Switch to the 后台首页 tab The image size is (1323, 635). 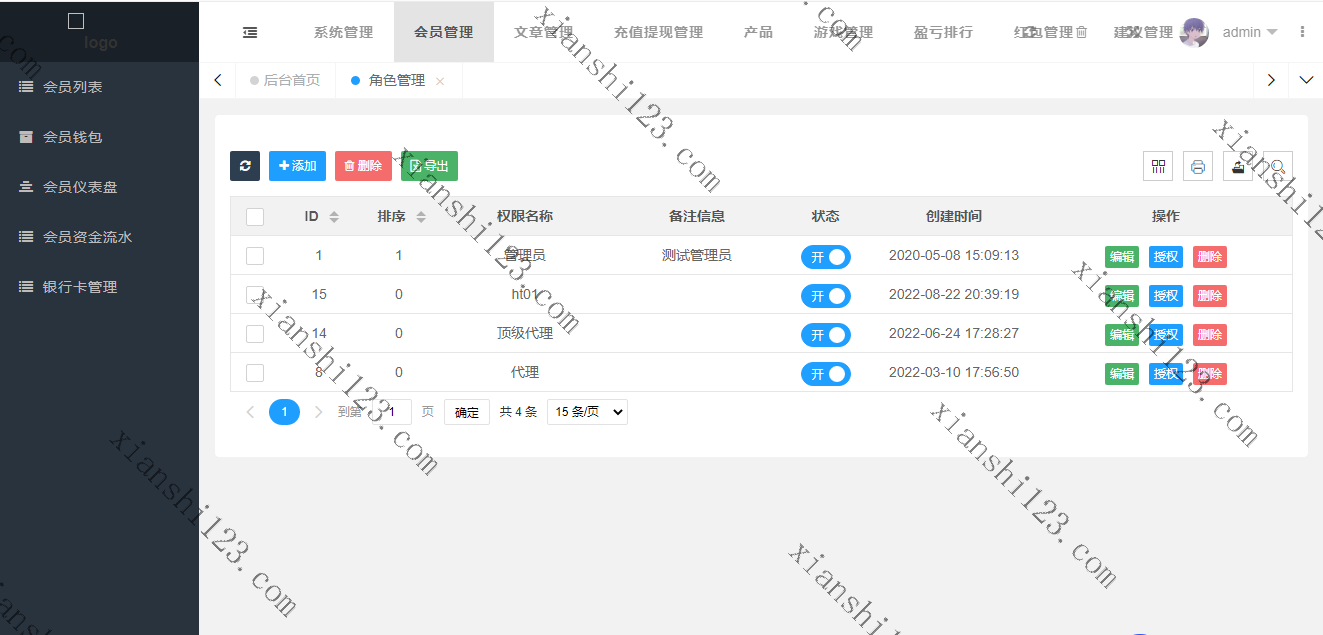(285, 80)
